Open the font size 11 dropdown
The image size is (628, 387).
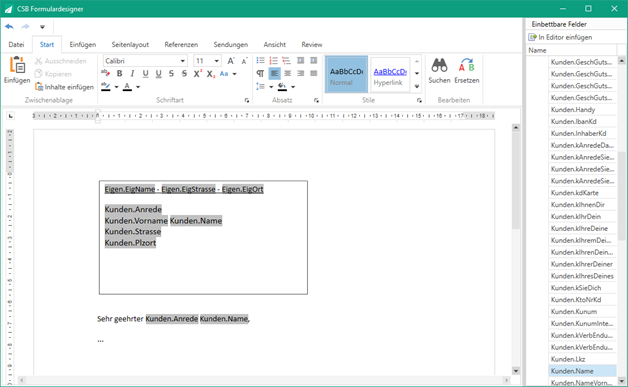pos(217,61)
